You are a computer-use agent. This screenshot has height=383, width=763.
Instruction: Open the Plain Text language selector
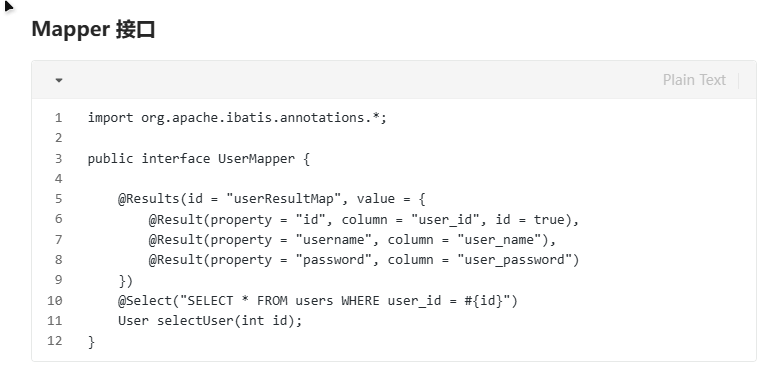[694, 80]
